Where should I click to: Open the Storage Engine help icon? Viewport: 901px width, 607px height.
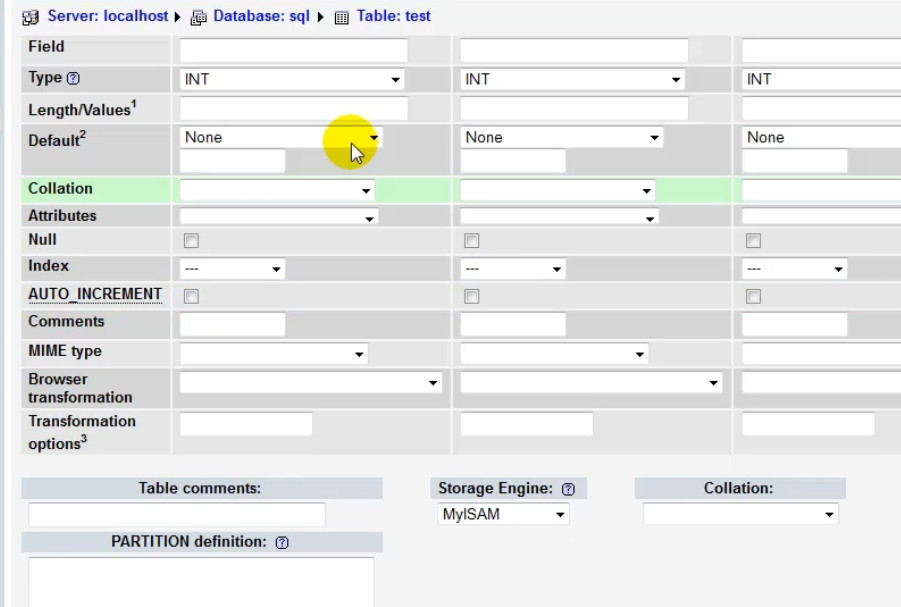(x=568, y=489)
